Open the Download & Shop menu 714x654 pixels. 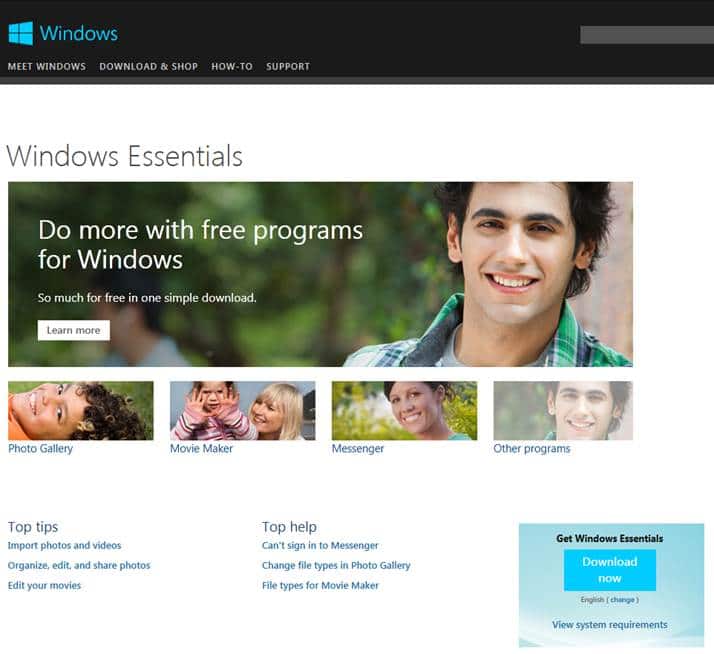(148, 66)
